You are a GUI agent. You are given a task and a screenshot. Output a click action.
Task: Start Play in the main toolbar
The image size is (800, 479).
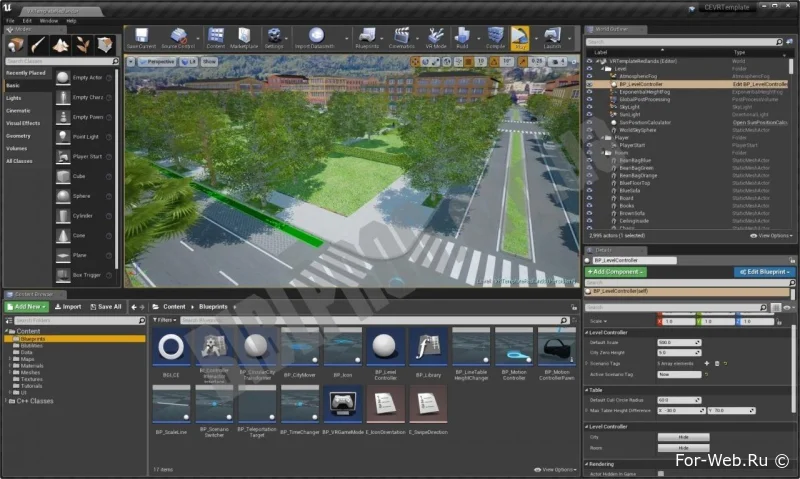pos(520,37)
